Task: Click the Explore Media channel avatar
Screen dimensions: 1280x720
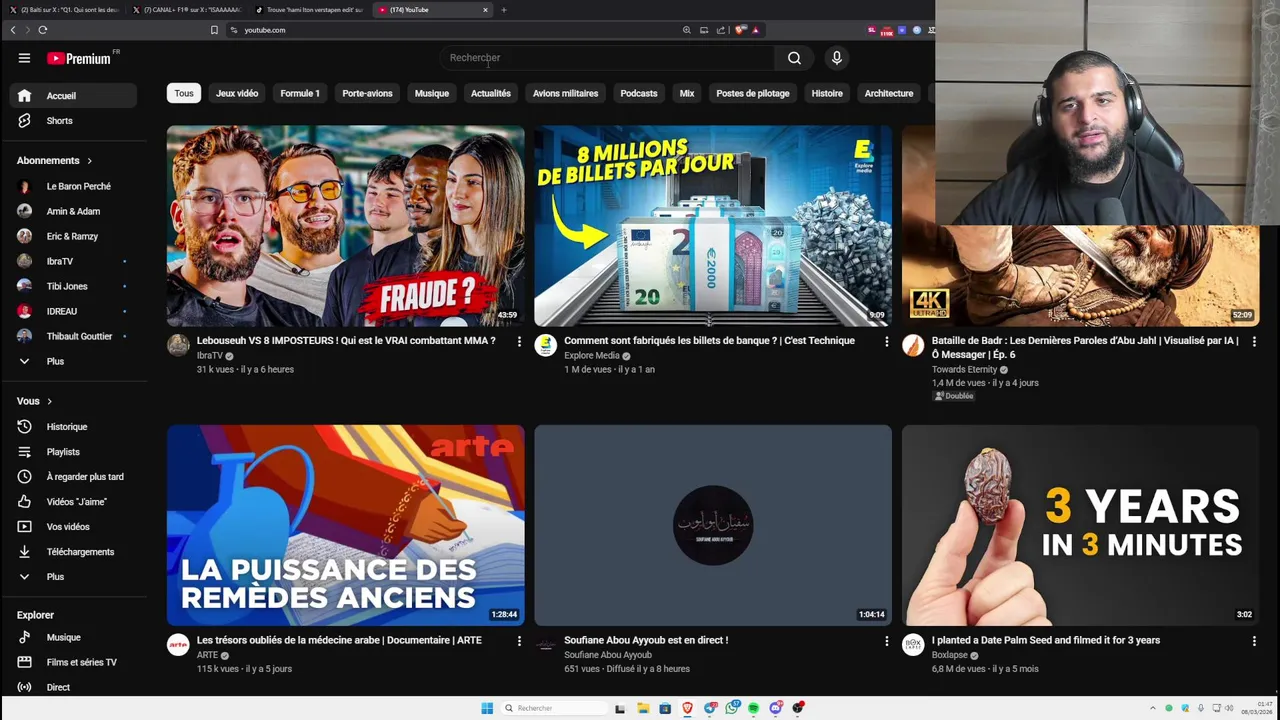Action: (546, 346)
